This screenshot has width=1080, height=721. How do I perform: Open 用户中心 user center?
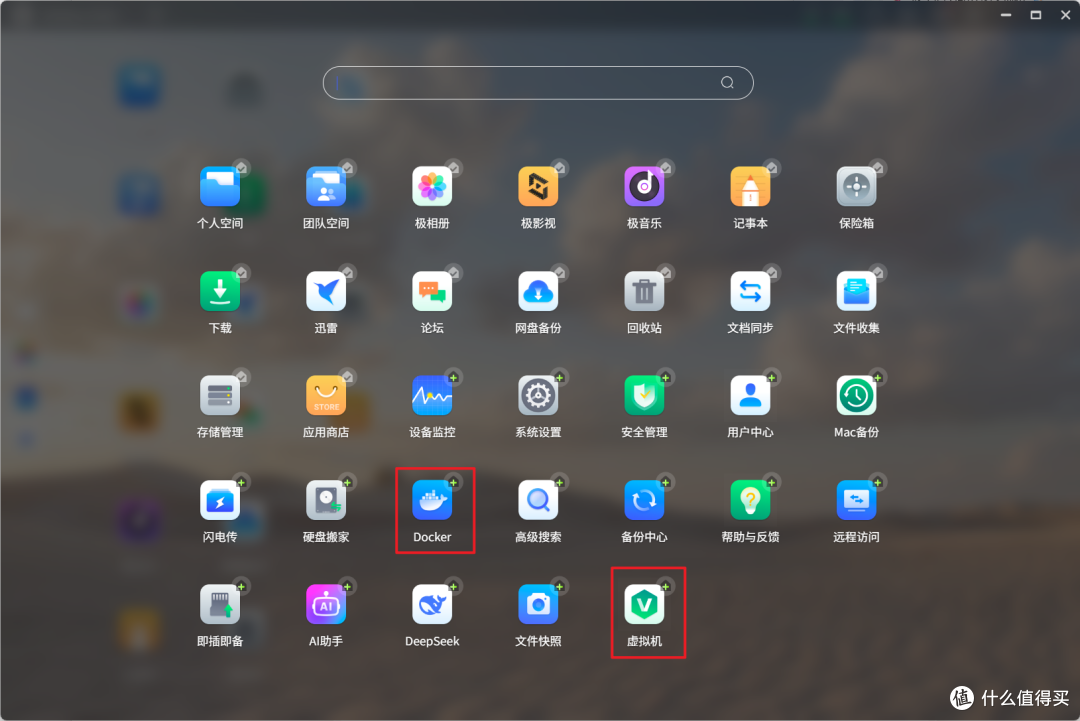[750, 396]
